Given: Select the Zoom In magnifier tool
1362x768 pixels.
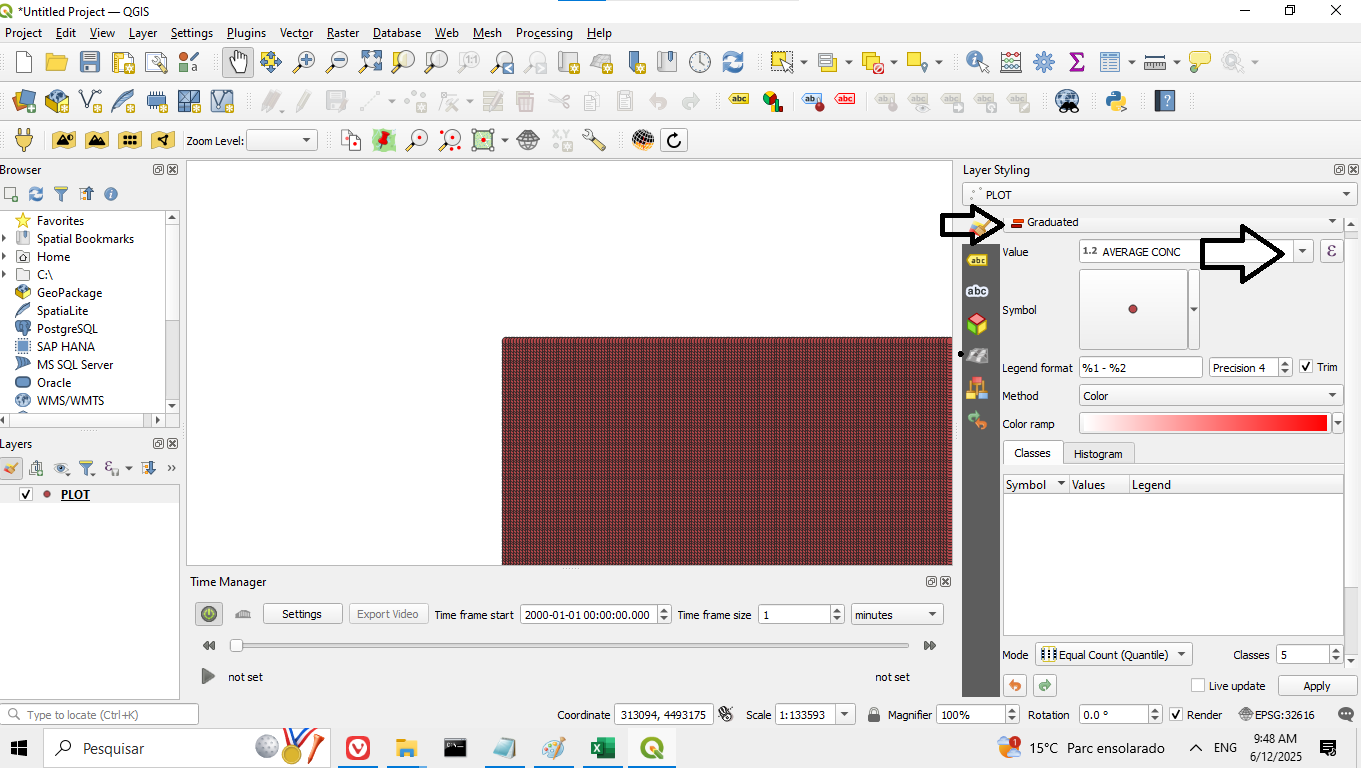Looking at the screenshot, I should click(x=304, y=62).
